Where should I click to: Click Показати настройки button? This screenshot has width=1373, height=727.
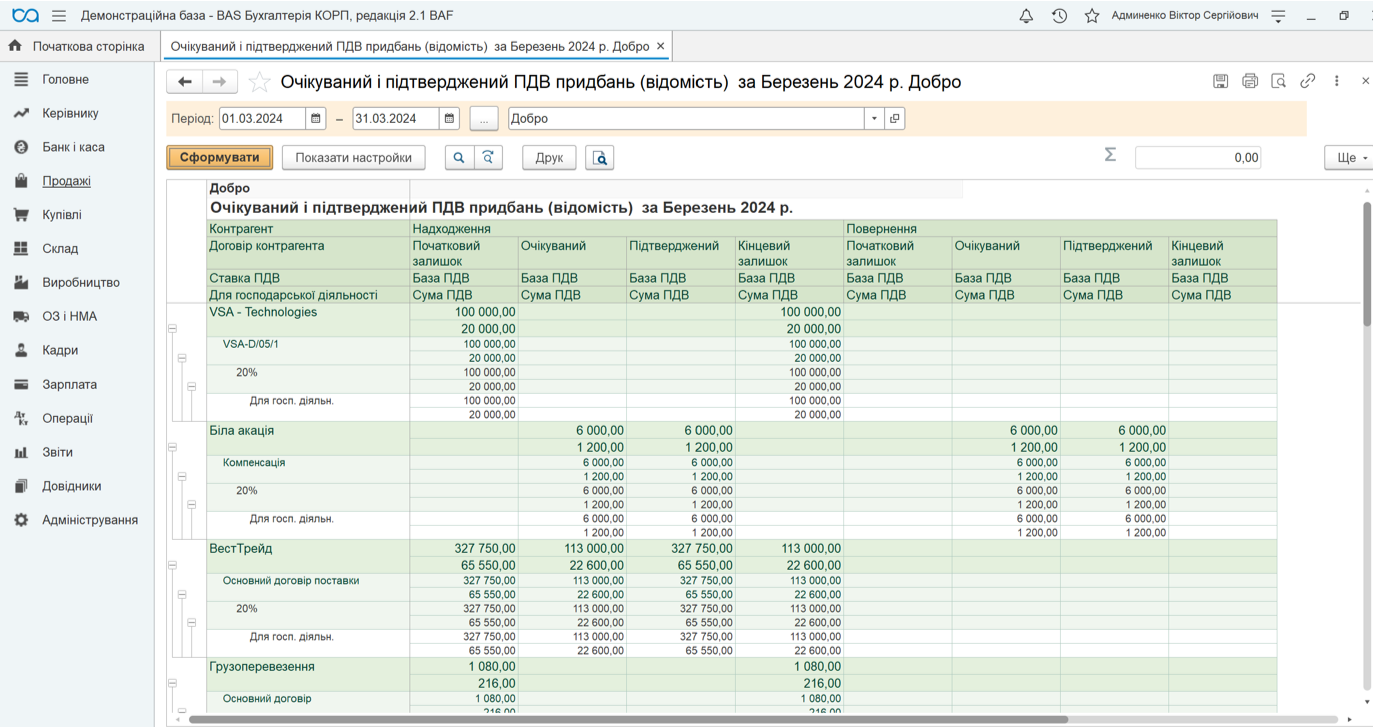(x=354, y=158)
